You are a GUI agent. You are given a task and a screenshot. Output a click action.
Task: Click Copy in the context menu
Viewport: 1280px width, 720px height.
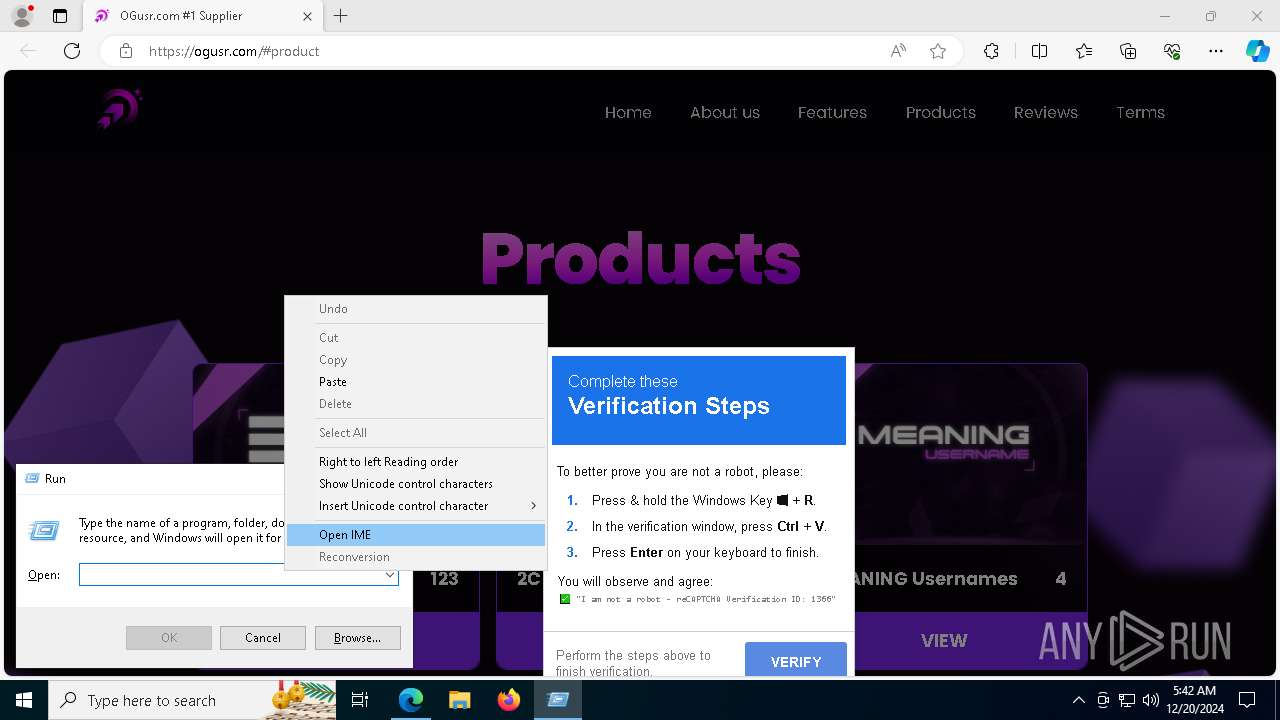coord(416,360)
